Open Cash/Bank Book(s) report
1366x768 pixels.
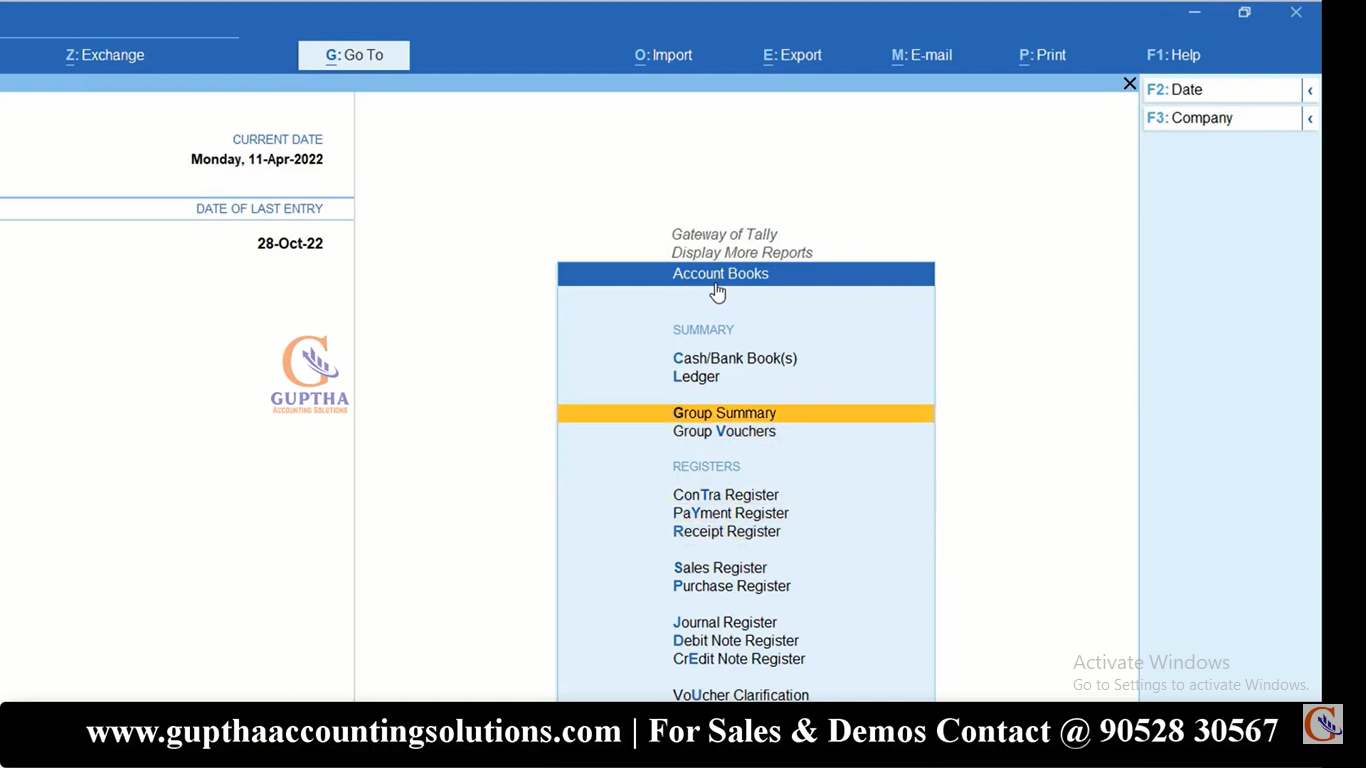tap(735, 358)
